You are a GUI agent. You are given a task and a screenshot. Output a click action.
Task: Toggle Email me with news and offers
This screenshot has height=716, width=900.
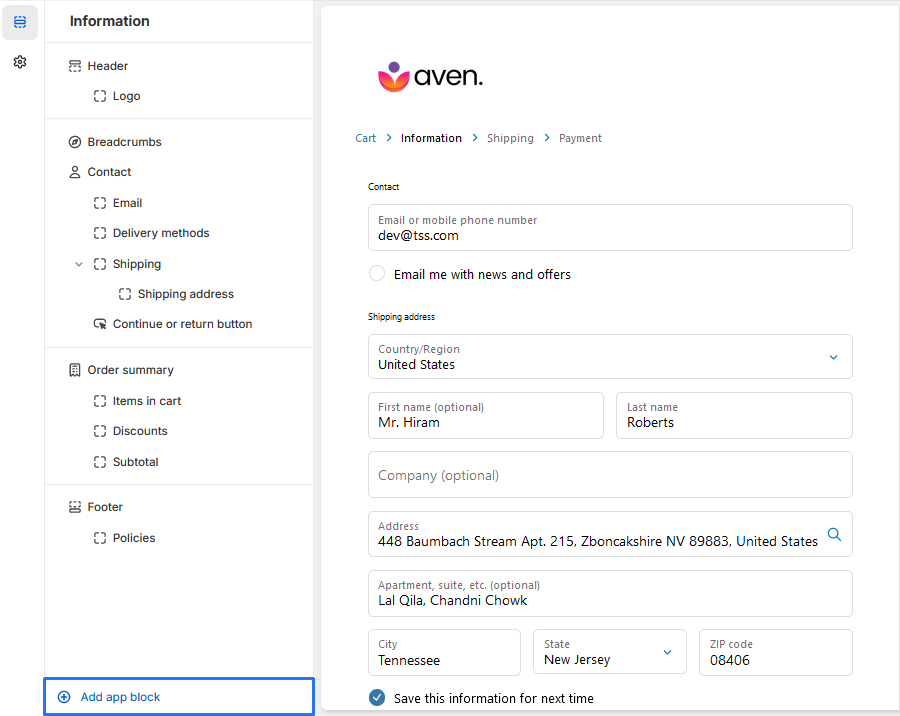coord(377,273)
